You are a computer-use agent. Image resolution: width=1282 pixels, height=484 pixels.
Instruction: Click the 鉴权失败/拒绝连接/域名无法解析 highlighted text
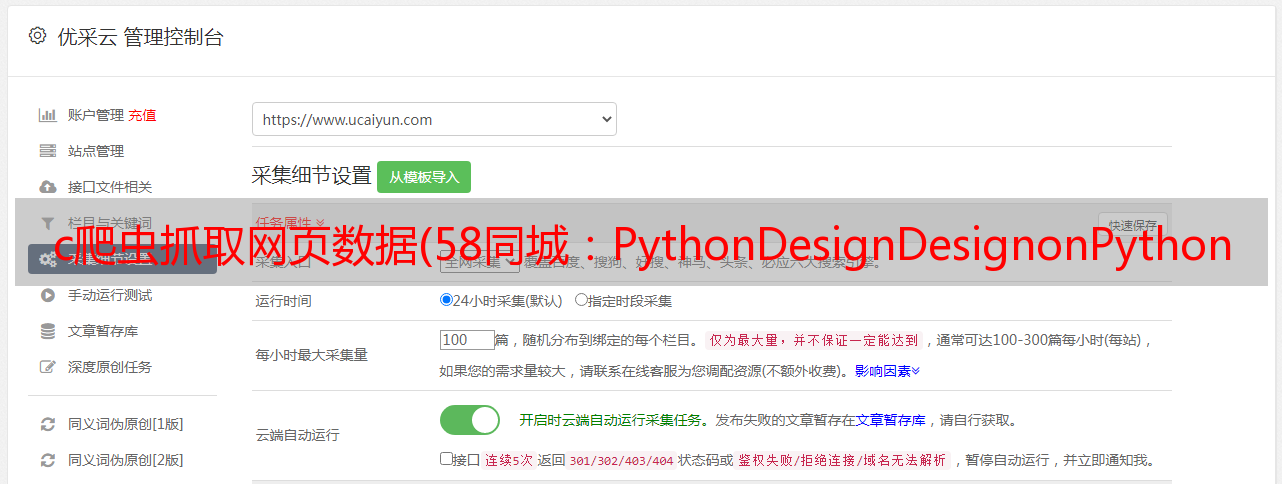click(842, 460)
